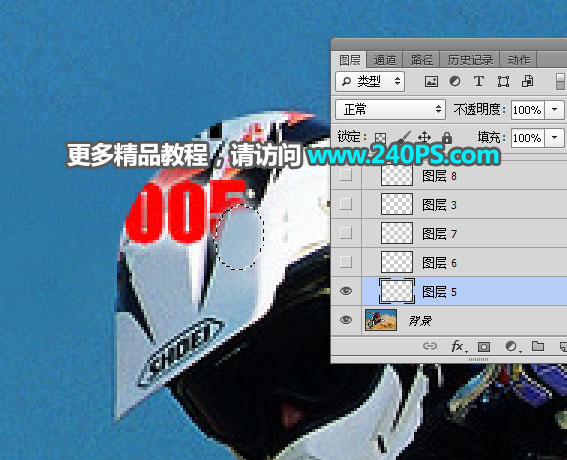
Task: Filter layers by pixel image icon
Action: click(x=431, y=81)
